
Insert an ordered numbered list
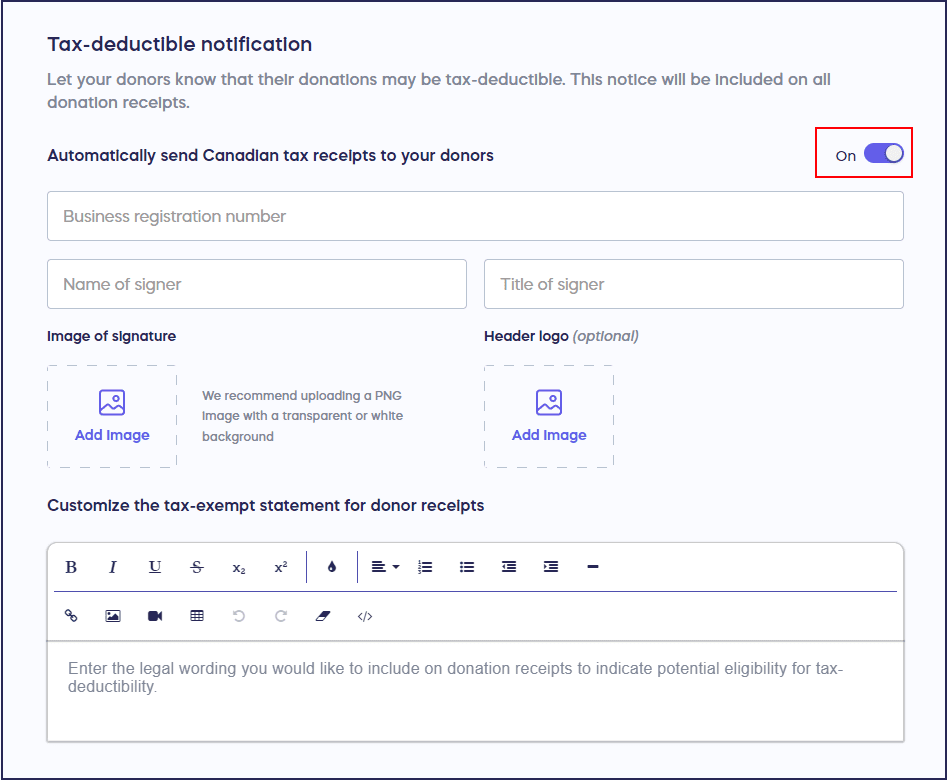pyautogui.click(x=425, y=567)
